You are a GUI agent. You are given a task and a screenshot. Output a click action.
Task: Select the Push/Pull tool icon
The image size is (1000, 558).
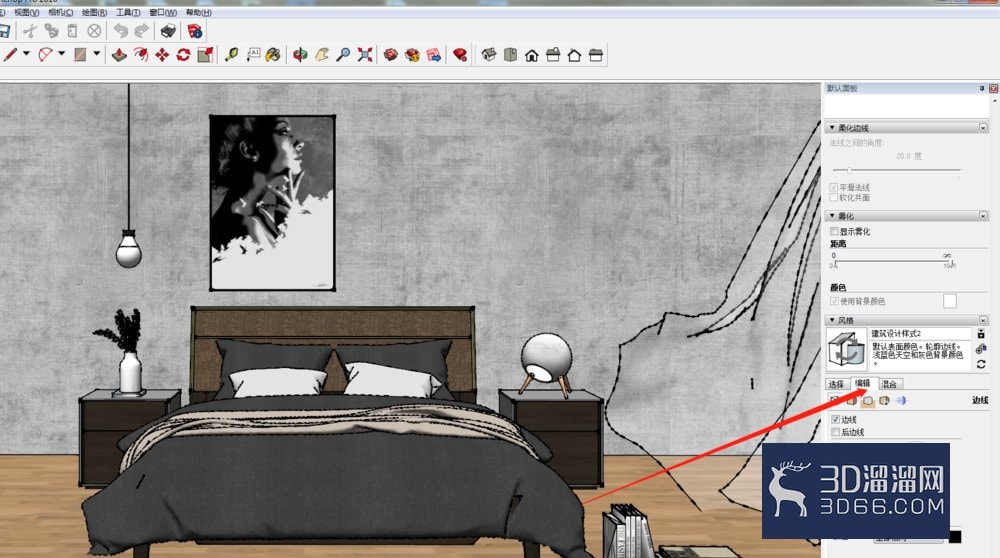[119, 55]
